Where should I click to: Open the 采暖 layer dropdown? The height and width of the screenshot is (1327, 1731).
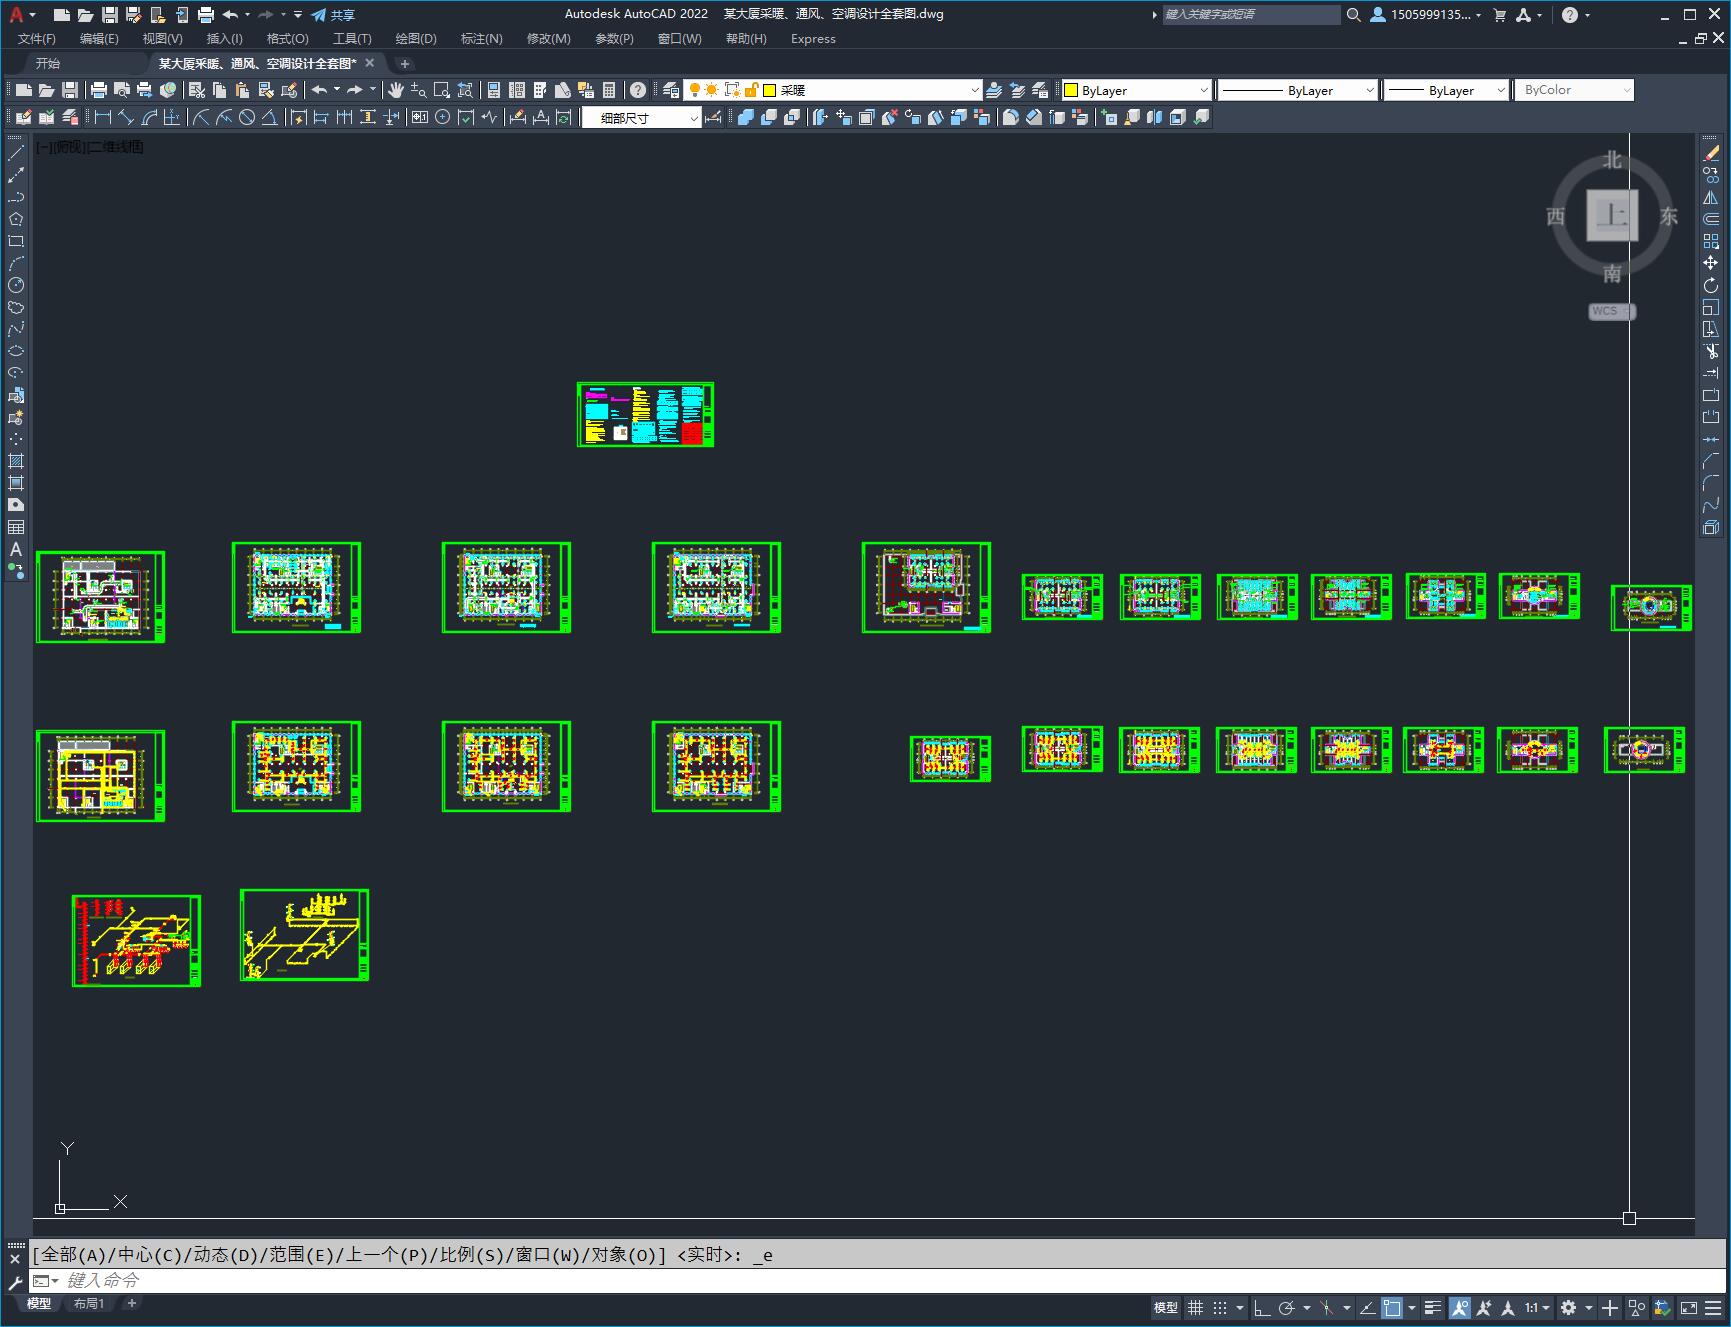tap(975, 90)
